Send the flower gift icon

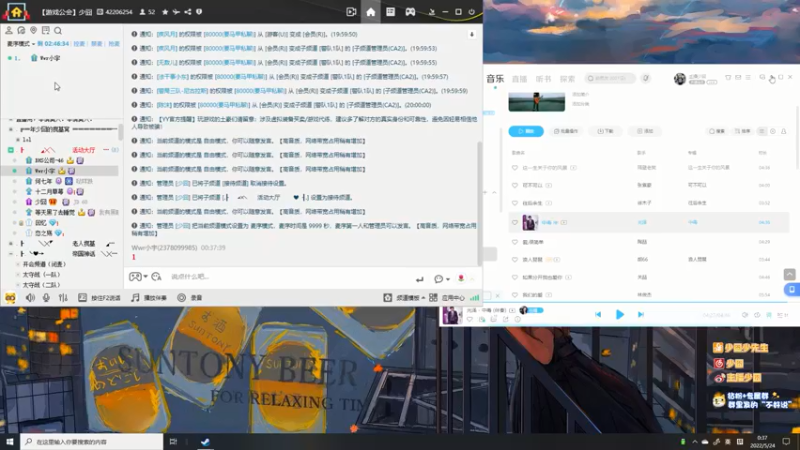pos(461,278)
